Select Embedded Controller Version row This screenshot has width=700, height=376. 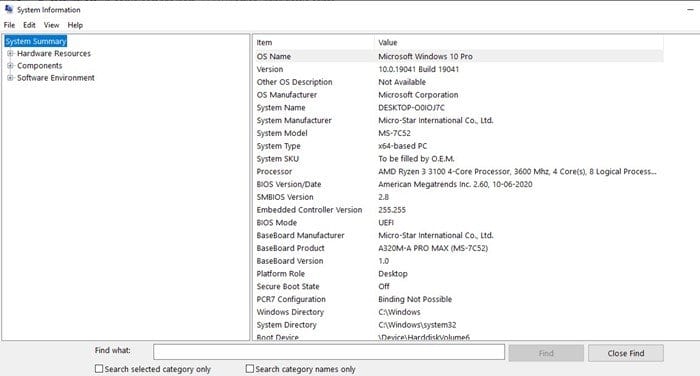tap(458, 210)
